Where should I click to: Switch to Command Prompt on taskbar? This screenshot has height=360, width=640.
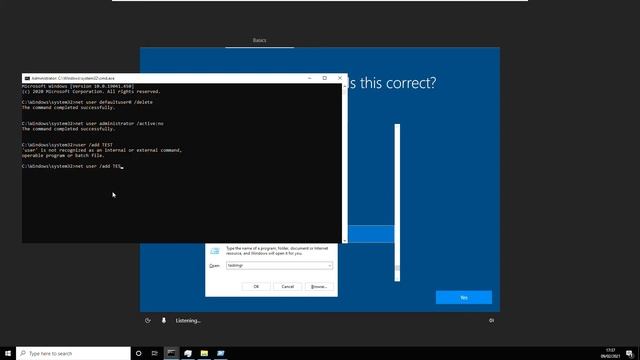click(171, 353)
